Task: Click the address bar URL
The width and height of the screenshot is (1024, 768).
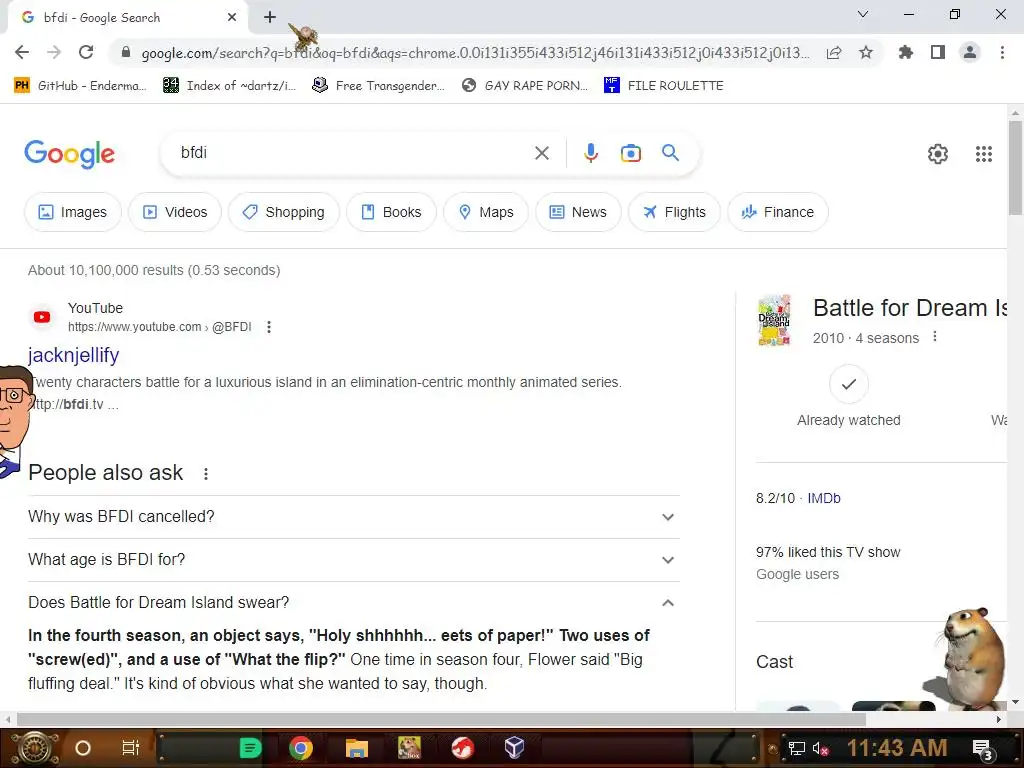Action: [475, 53]
